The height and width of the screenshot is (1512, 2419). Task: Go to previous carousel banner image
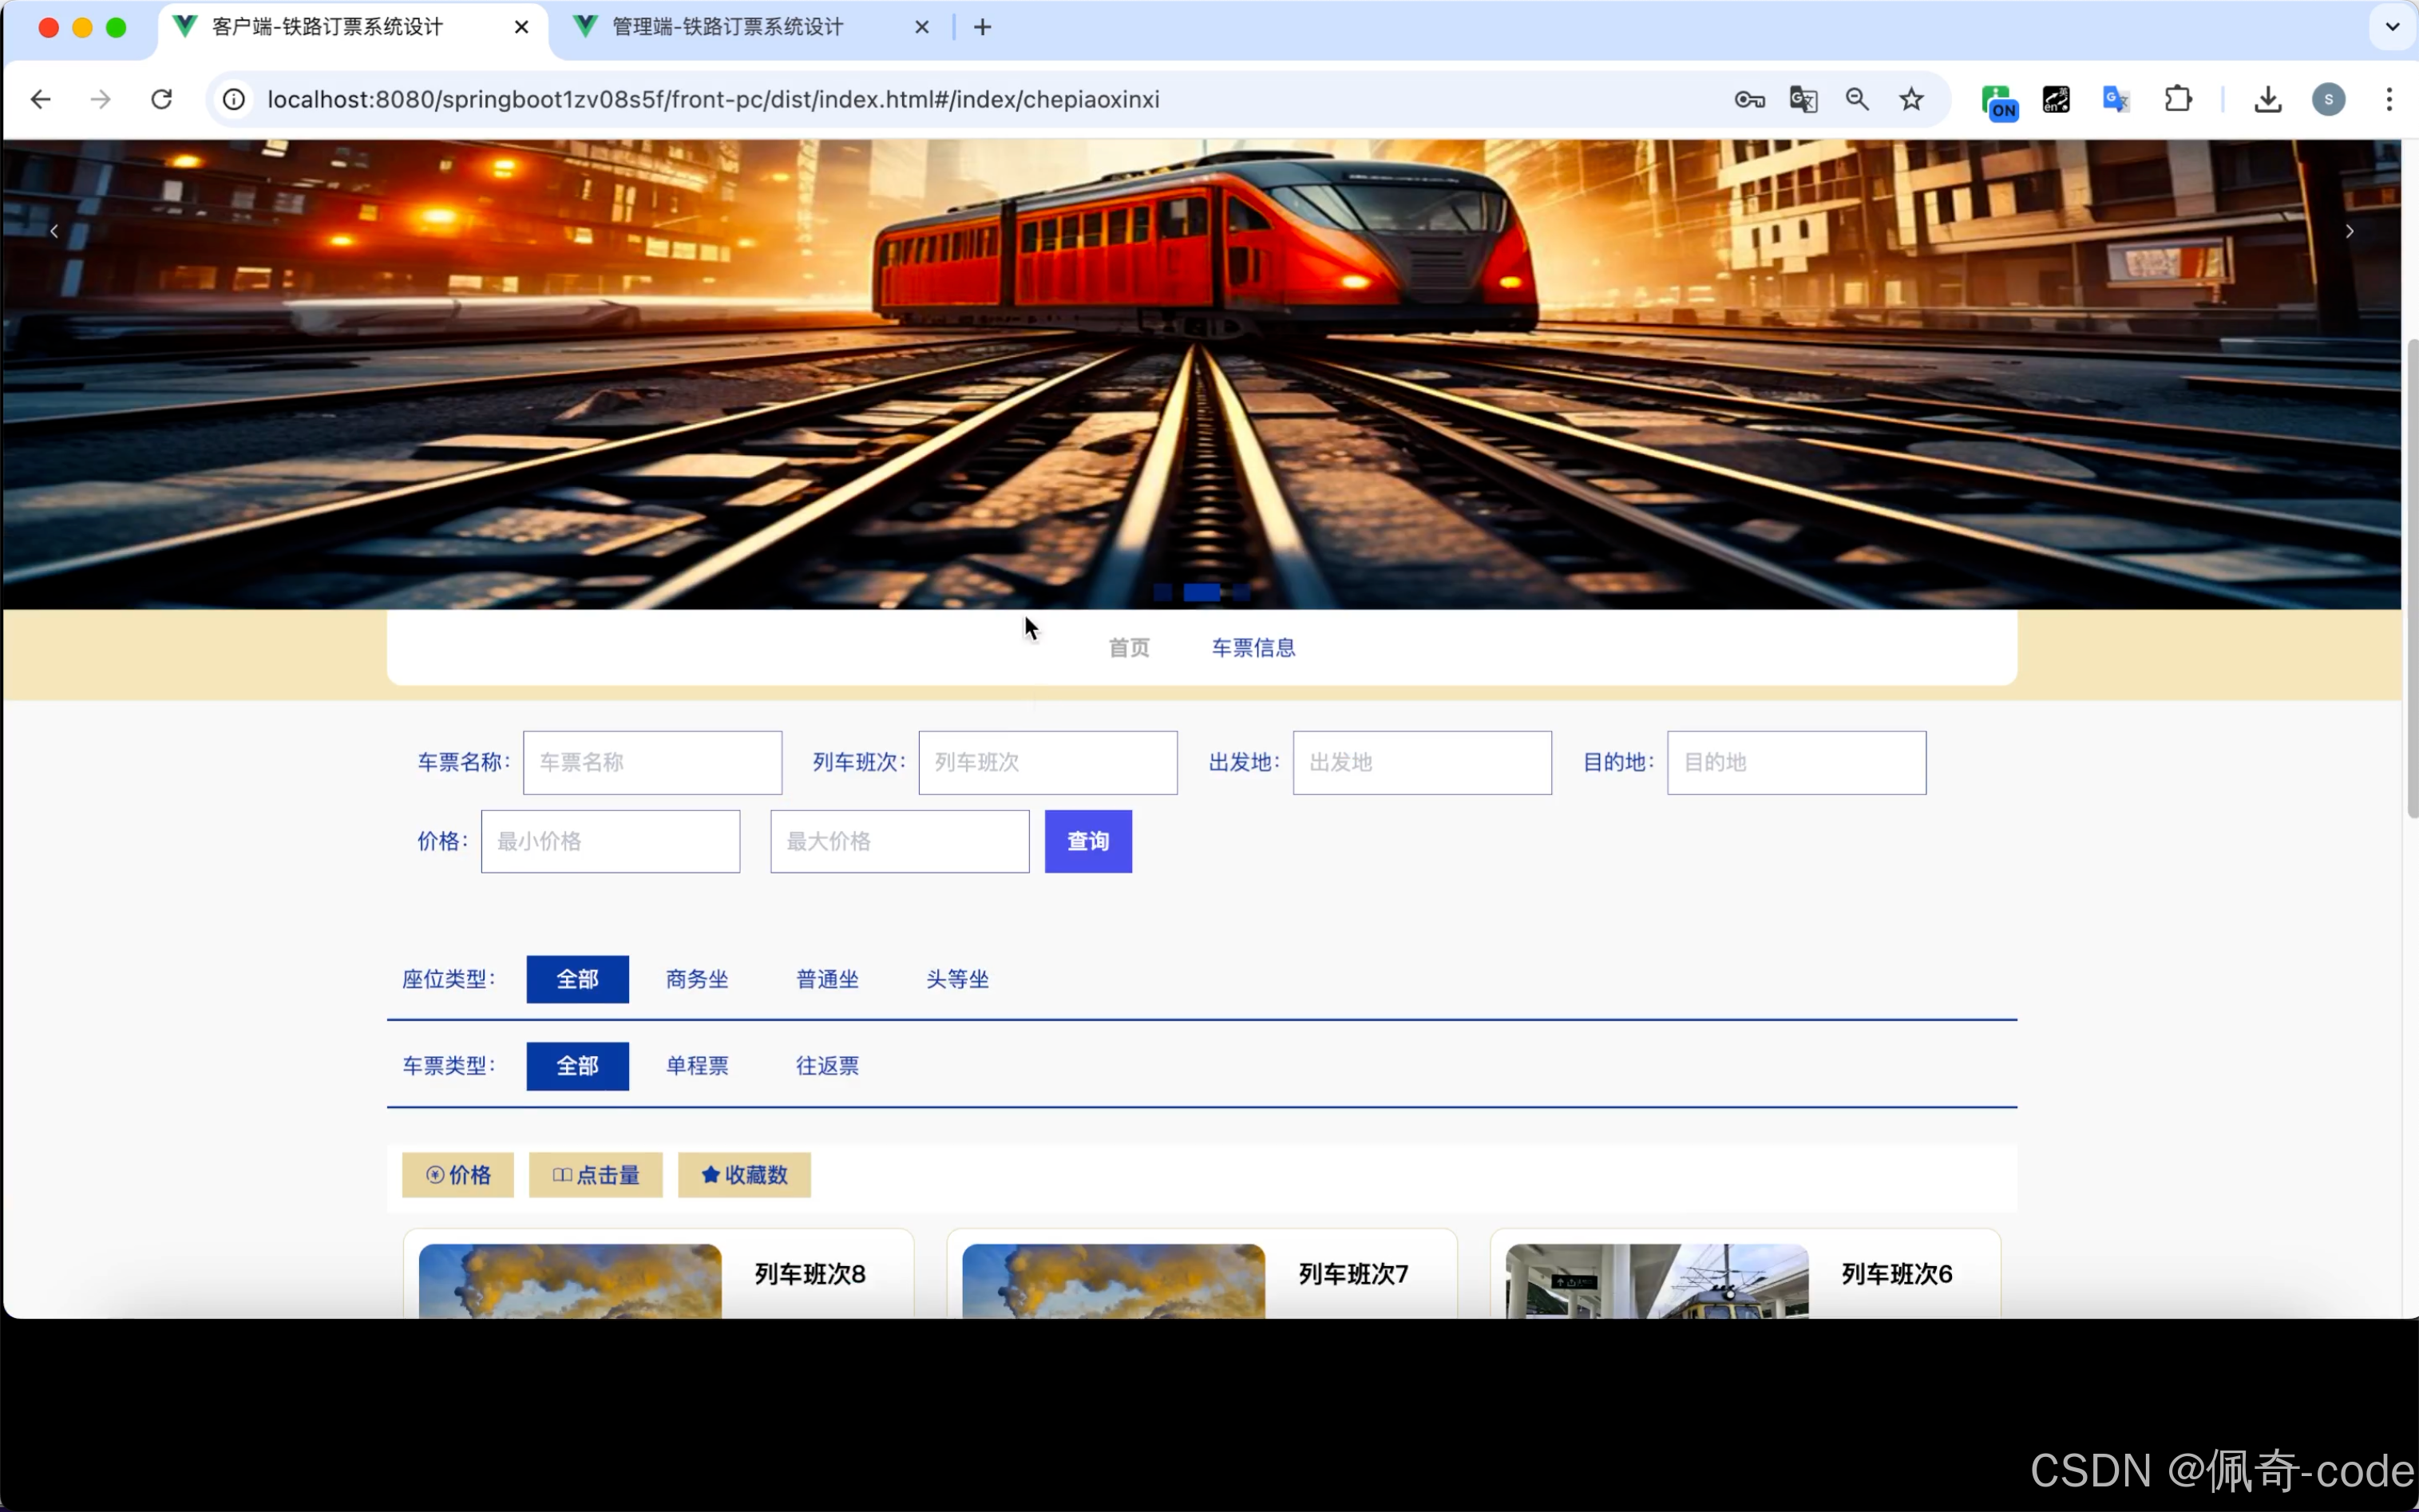tap(54, 231)
